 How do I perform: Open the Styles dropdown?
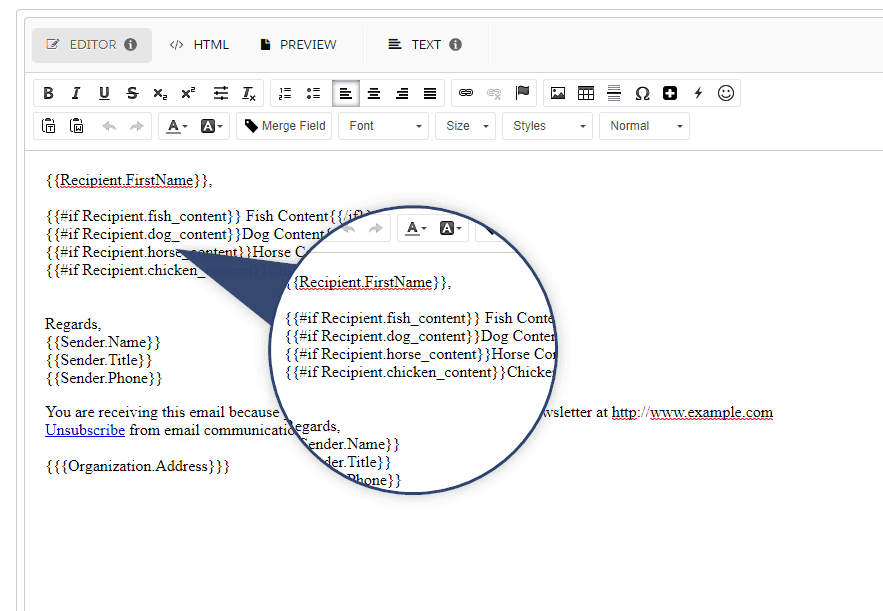[x=547, y=126]
